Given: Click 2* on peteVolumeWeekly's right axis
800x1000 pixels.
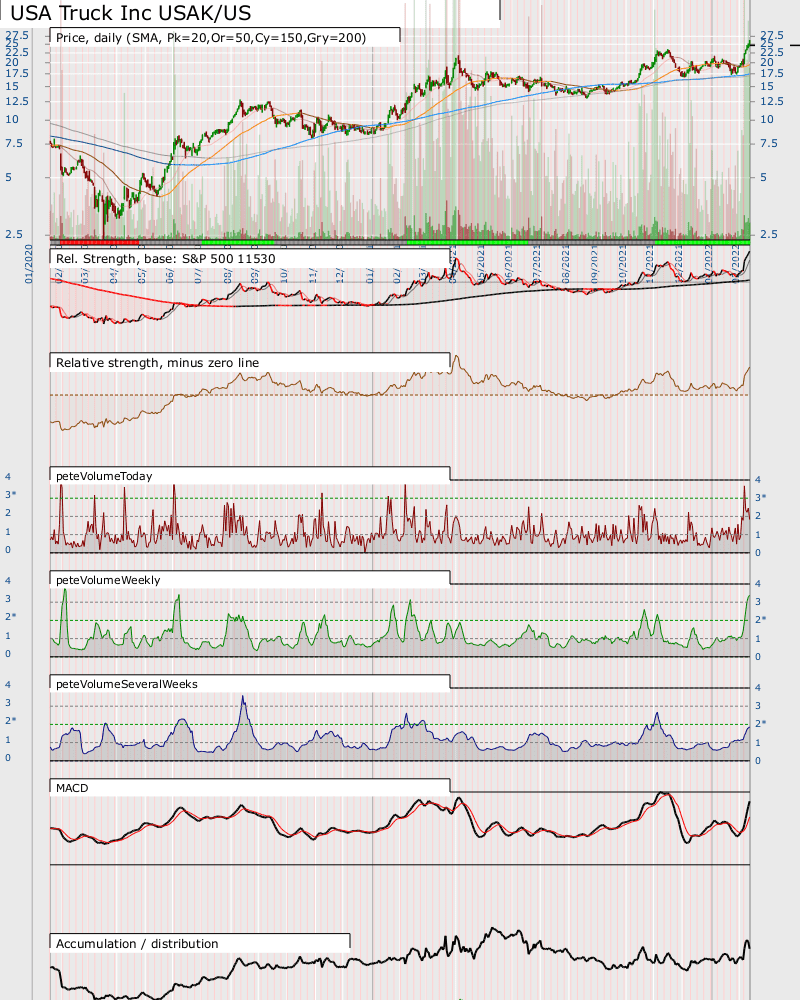Looking at the screenshot, I should [760, 620].
